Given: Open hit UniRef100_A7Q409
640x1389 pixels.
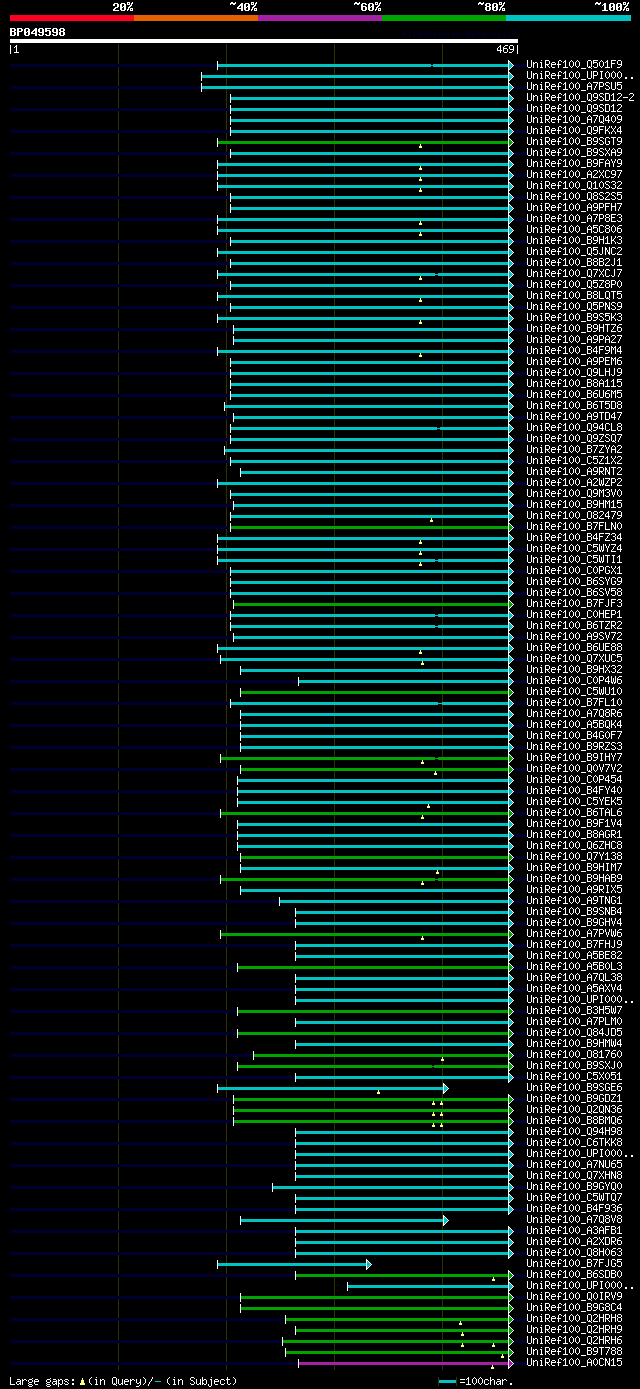Looking at the screenshot, I should click(x=574, y=119).
